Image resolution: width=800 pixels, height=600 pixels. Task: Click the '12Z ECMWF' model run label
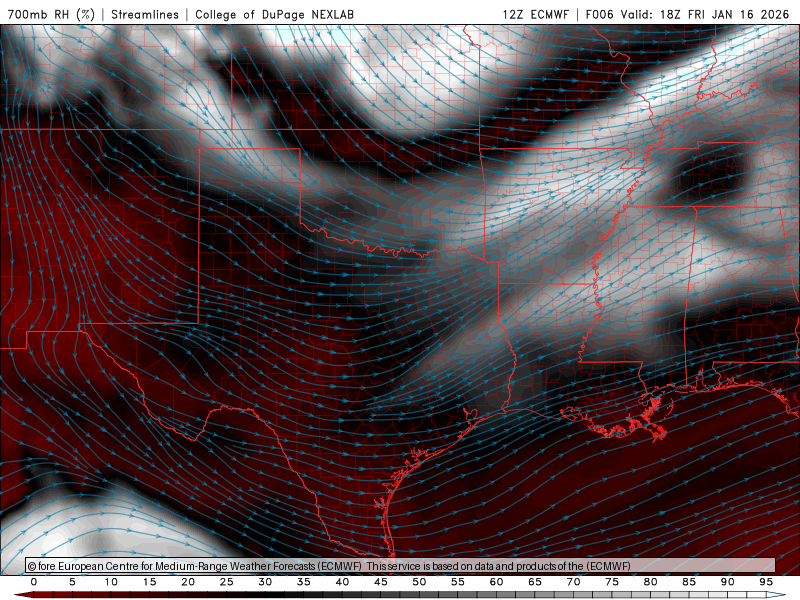pos(535,14)
